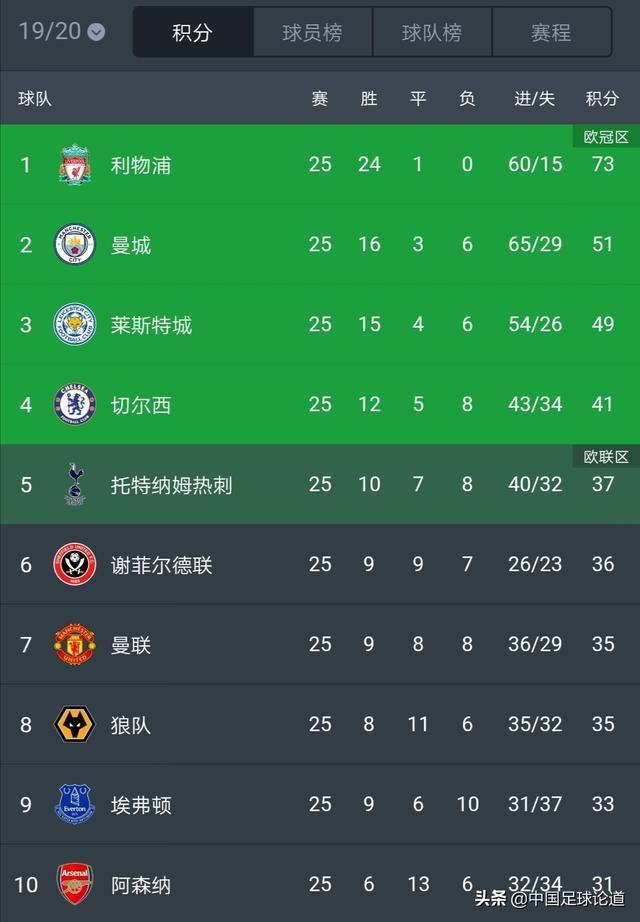Click the Arsenal cannon crest
The width and height of the screenshot is (640, 922).
point(75,884)
